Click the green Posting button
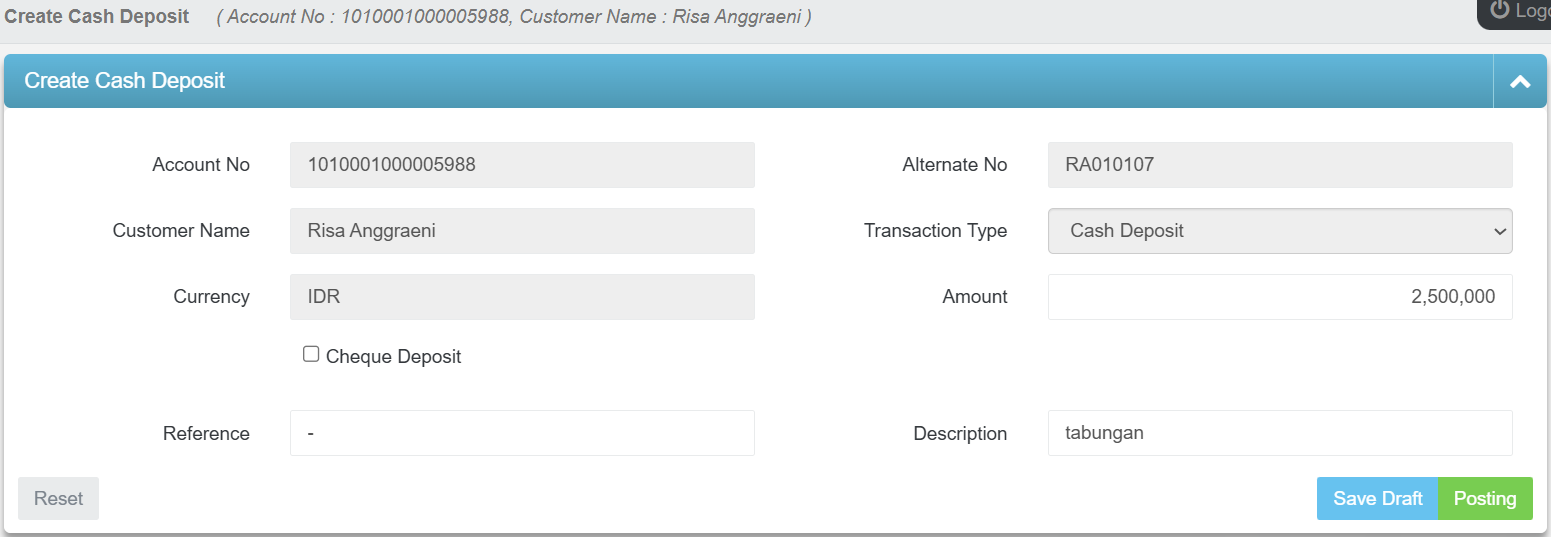Viewport: 1551px width, 537px height. (1484, 498)
